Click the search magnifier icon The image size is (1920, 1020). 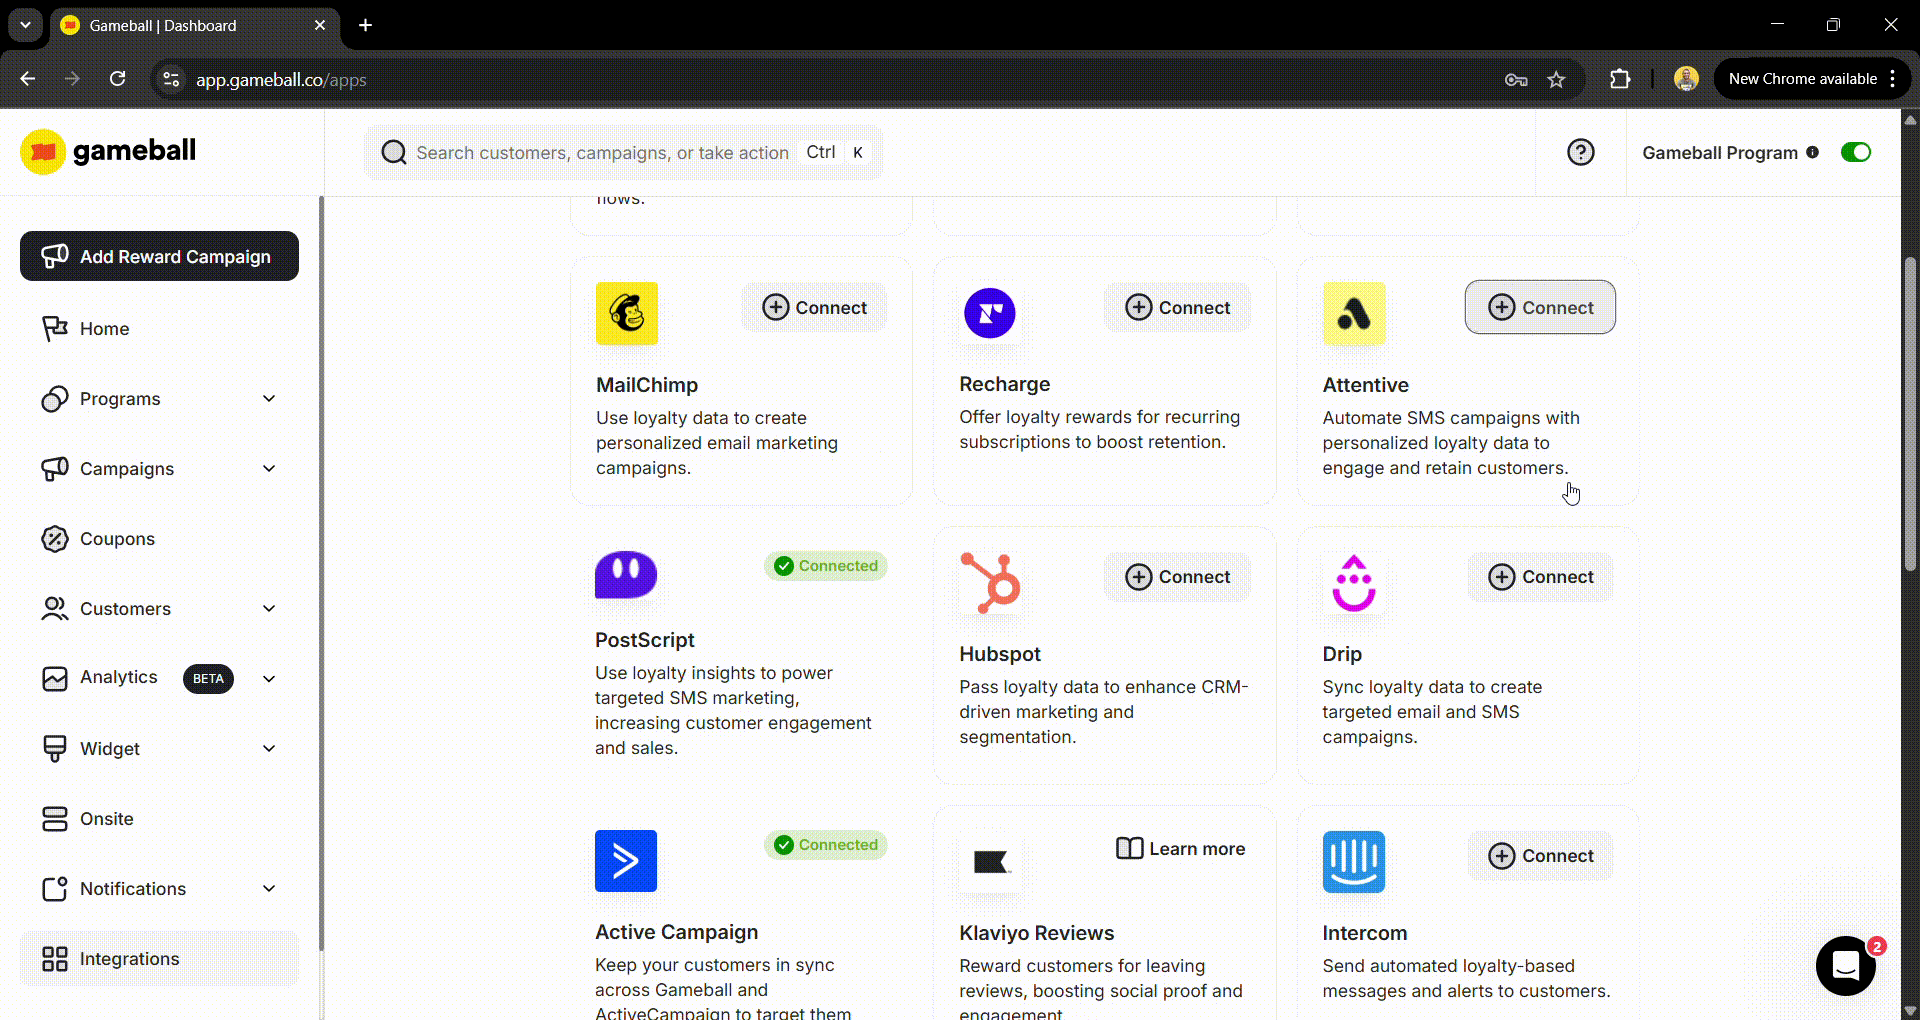[394, 152]
